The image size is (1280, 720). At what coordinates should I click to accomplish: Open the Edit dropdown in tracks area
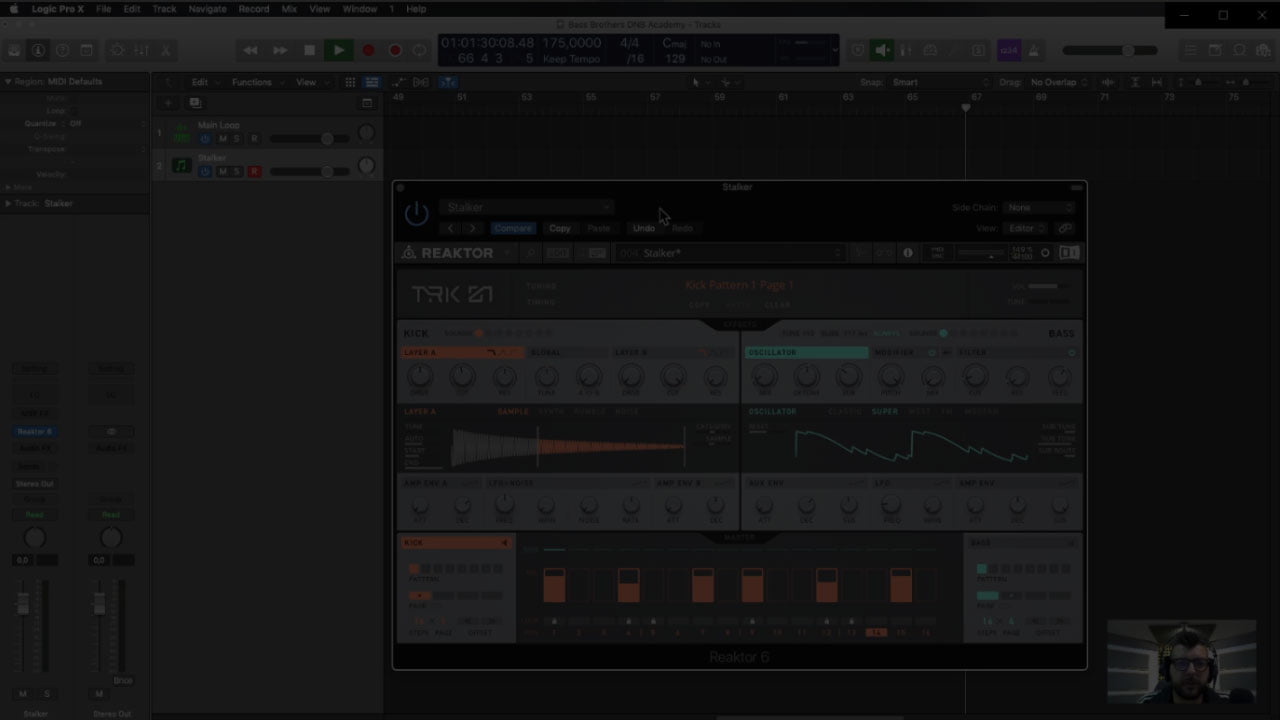[x=204, y=82]
